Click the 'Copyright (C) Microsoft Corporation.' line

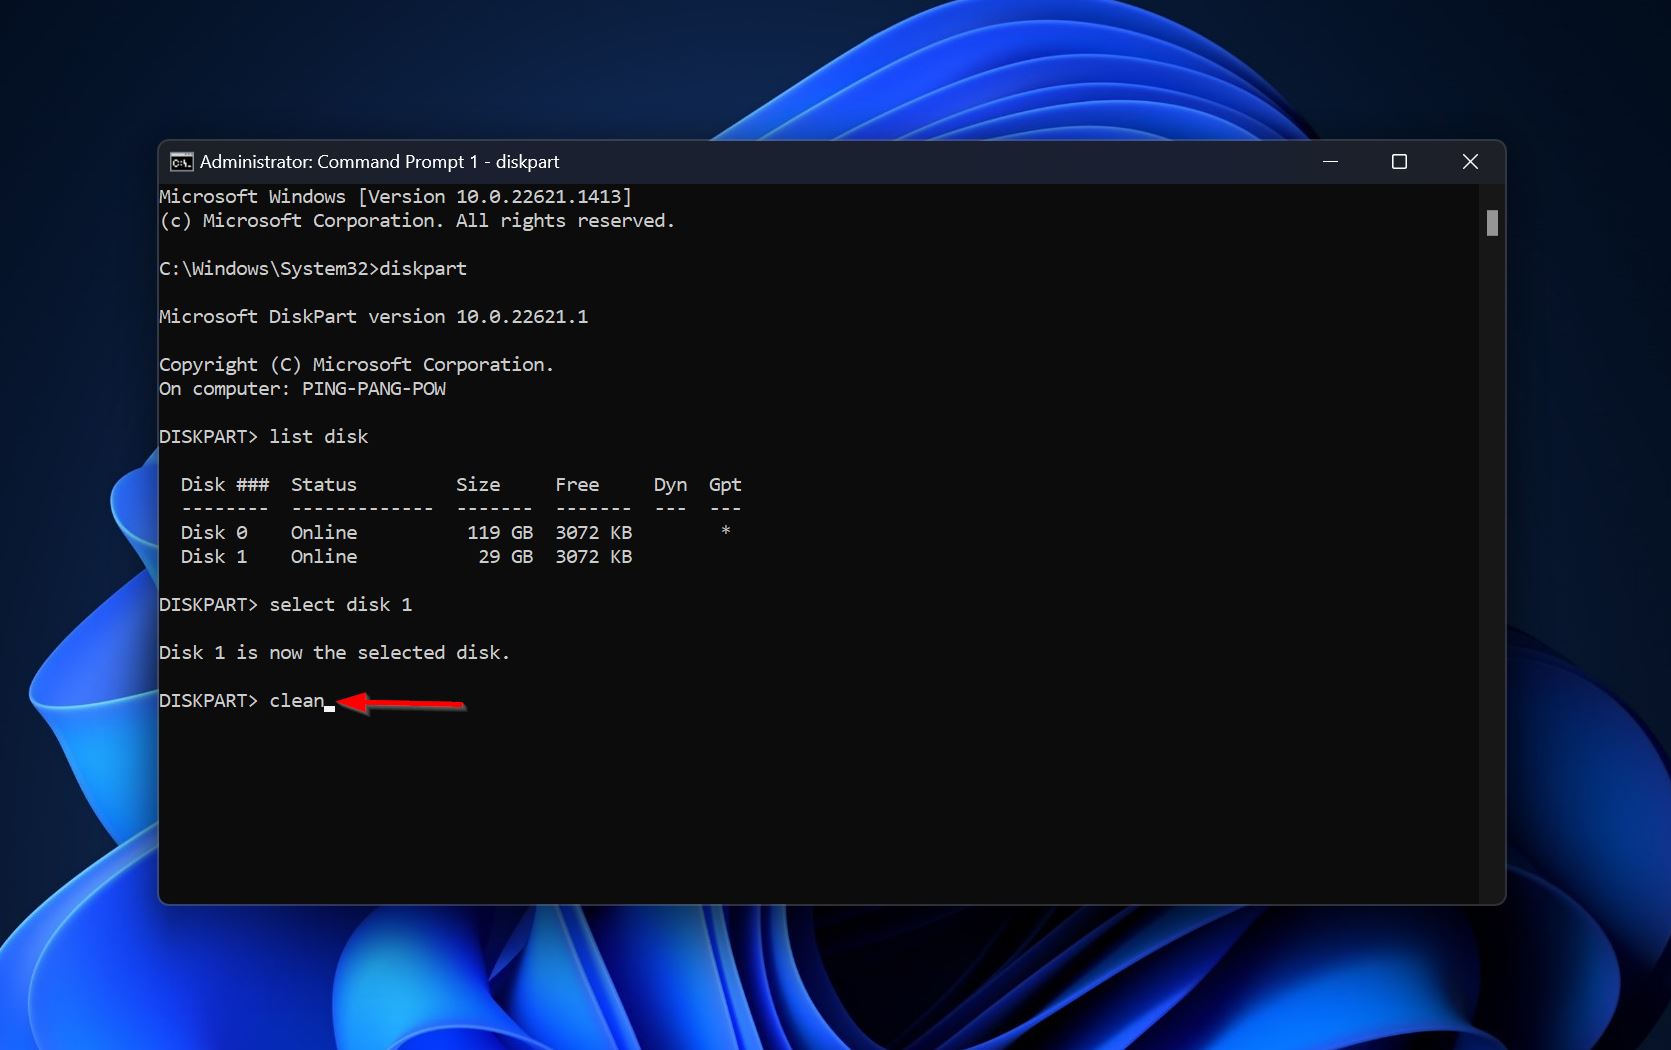356,365
